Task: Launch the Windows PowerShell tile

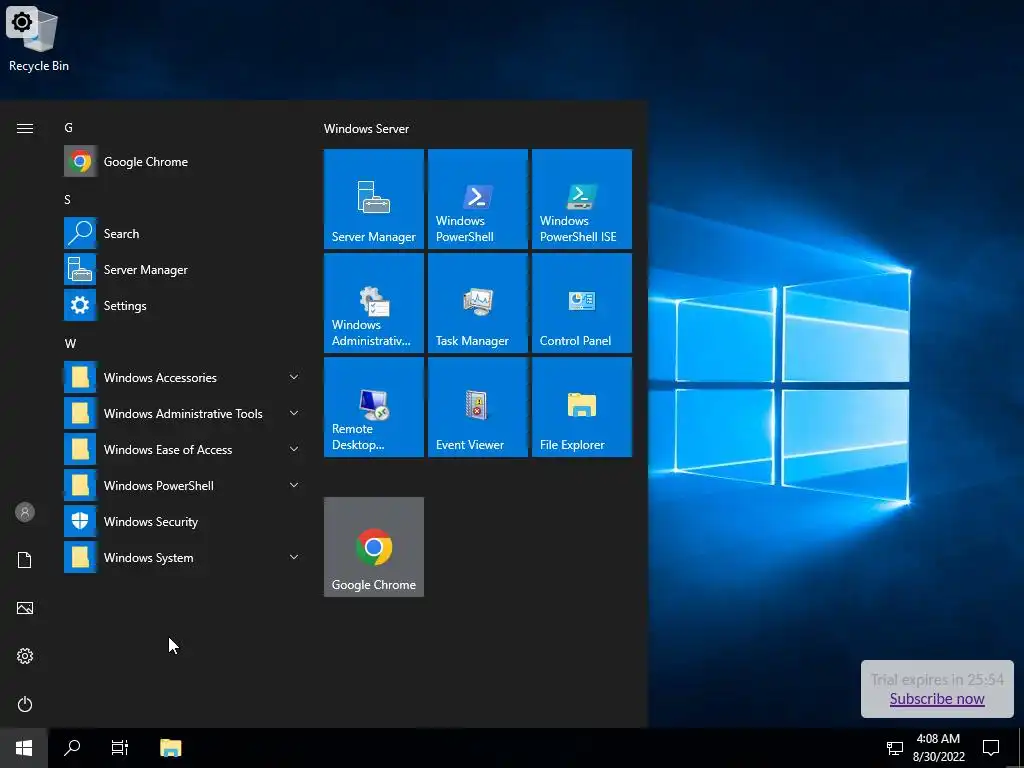Action: (477, 199)
